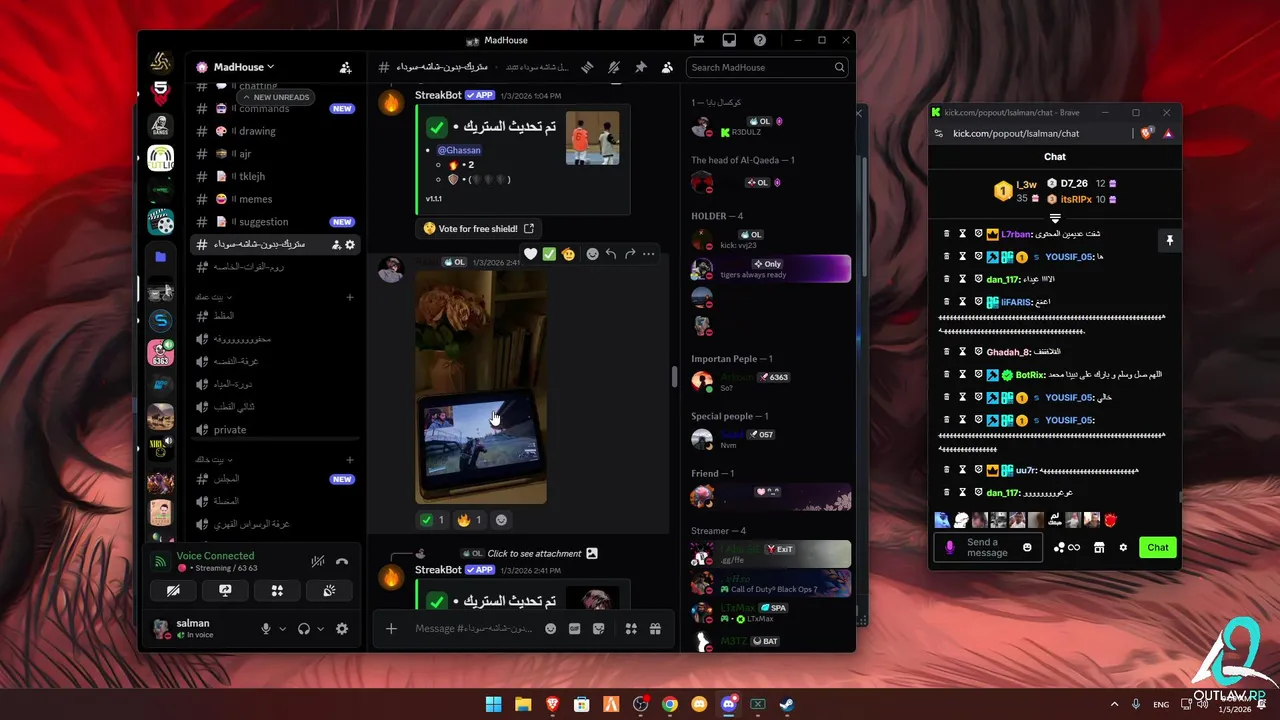The image size is (1280, 720).
Task: Toggle the fire reaction under the image
Action: [x=469, y=520]
